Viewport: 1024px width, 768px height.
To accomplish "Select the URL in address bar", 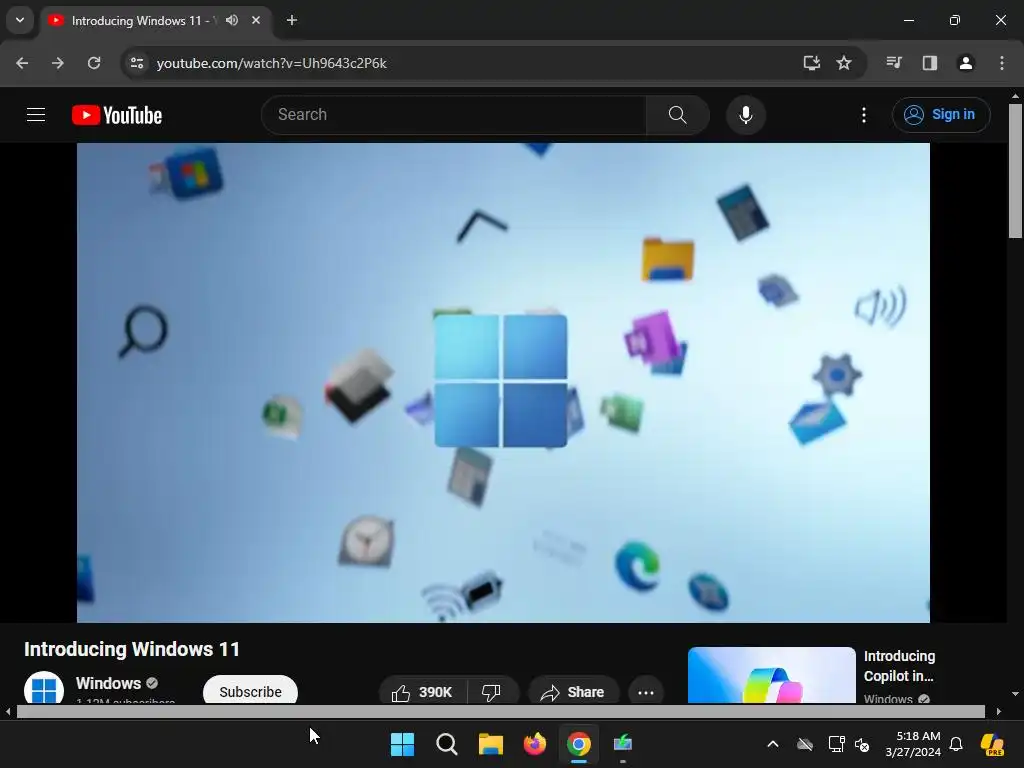I will pos(272,63).
